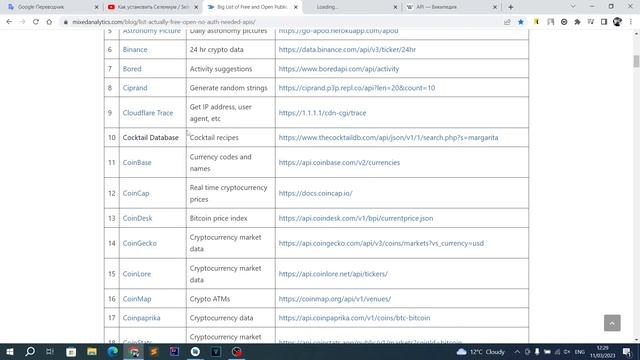Open the CoinMap link
Screen dimensions: 640x360
[137, 299]
